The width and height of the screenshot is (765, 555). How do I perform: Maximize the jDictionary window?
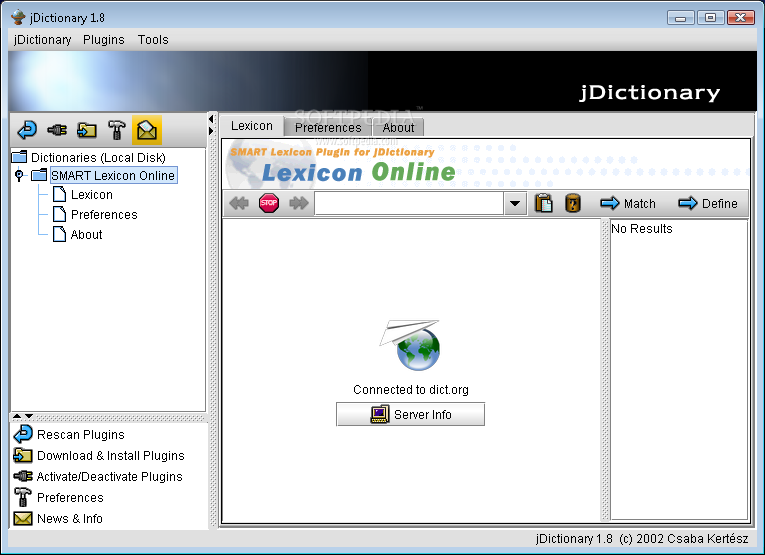coord(710,18)
